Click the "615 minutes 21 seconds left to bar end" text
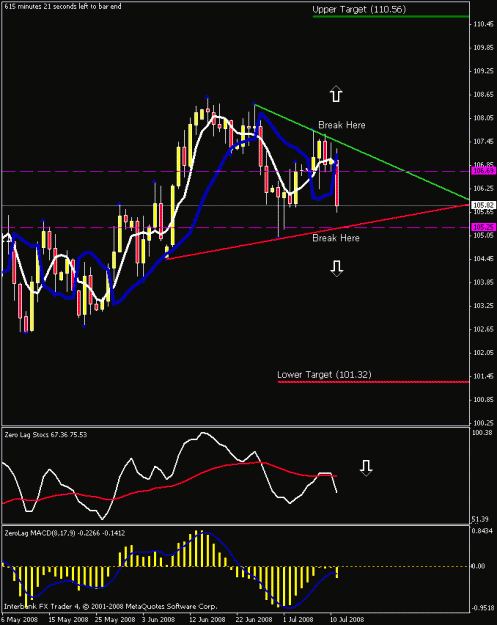This screenshot has height=625, width=497. tap(63, 6)
